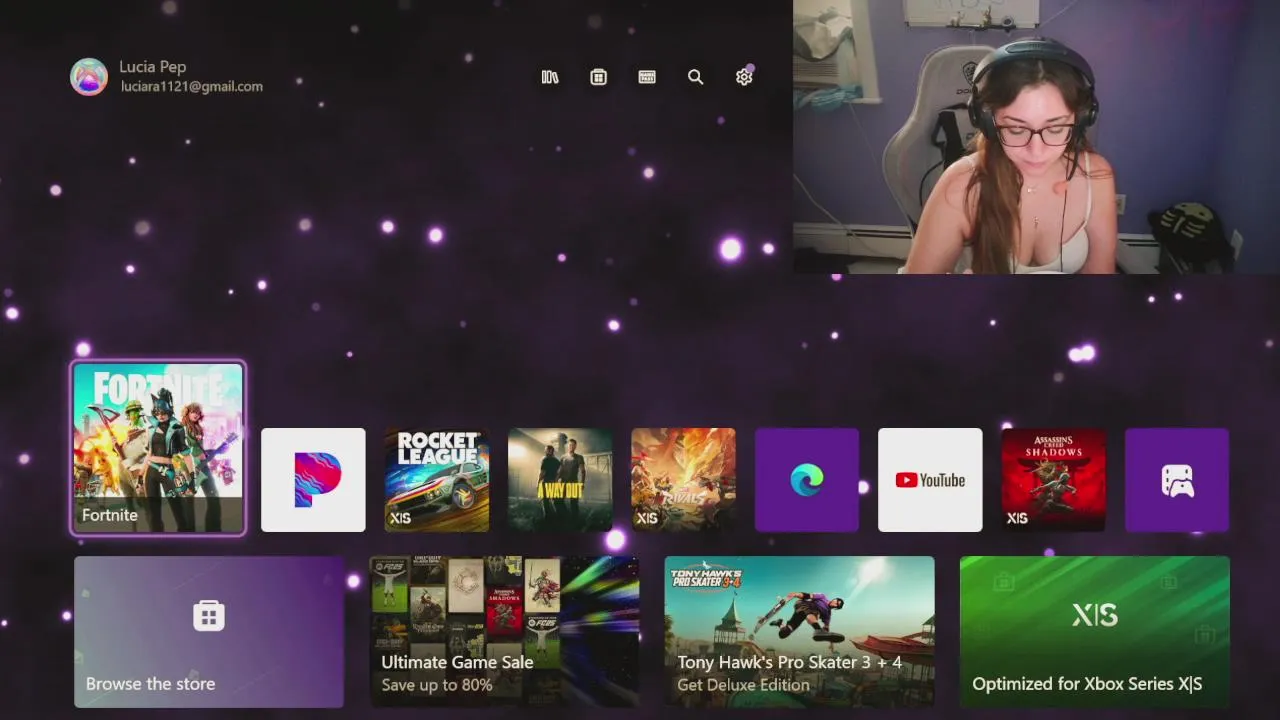The height and width of the screenshot is (720, 1280).
Task: Select the Lucia Pep profile avatar
Action: [x=89, y=77]
